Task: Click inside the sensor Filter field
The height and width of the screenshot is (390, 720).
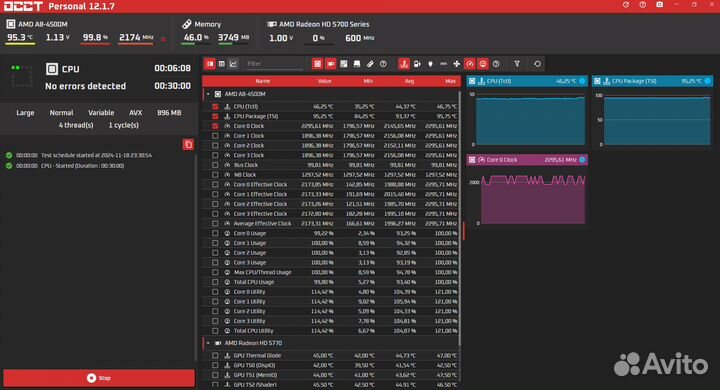Action: pos(275,64)
